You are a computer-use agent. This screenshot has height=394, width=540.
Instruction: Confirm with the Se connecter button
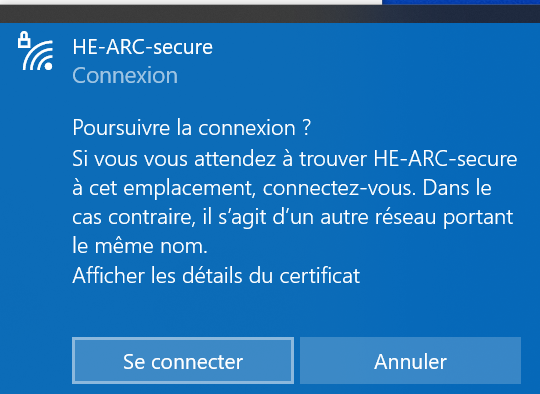[183, 361]
